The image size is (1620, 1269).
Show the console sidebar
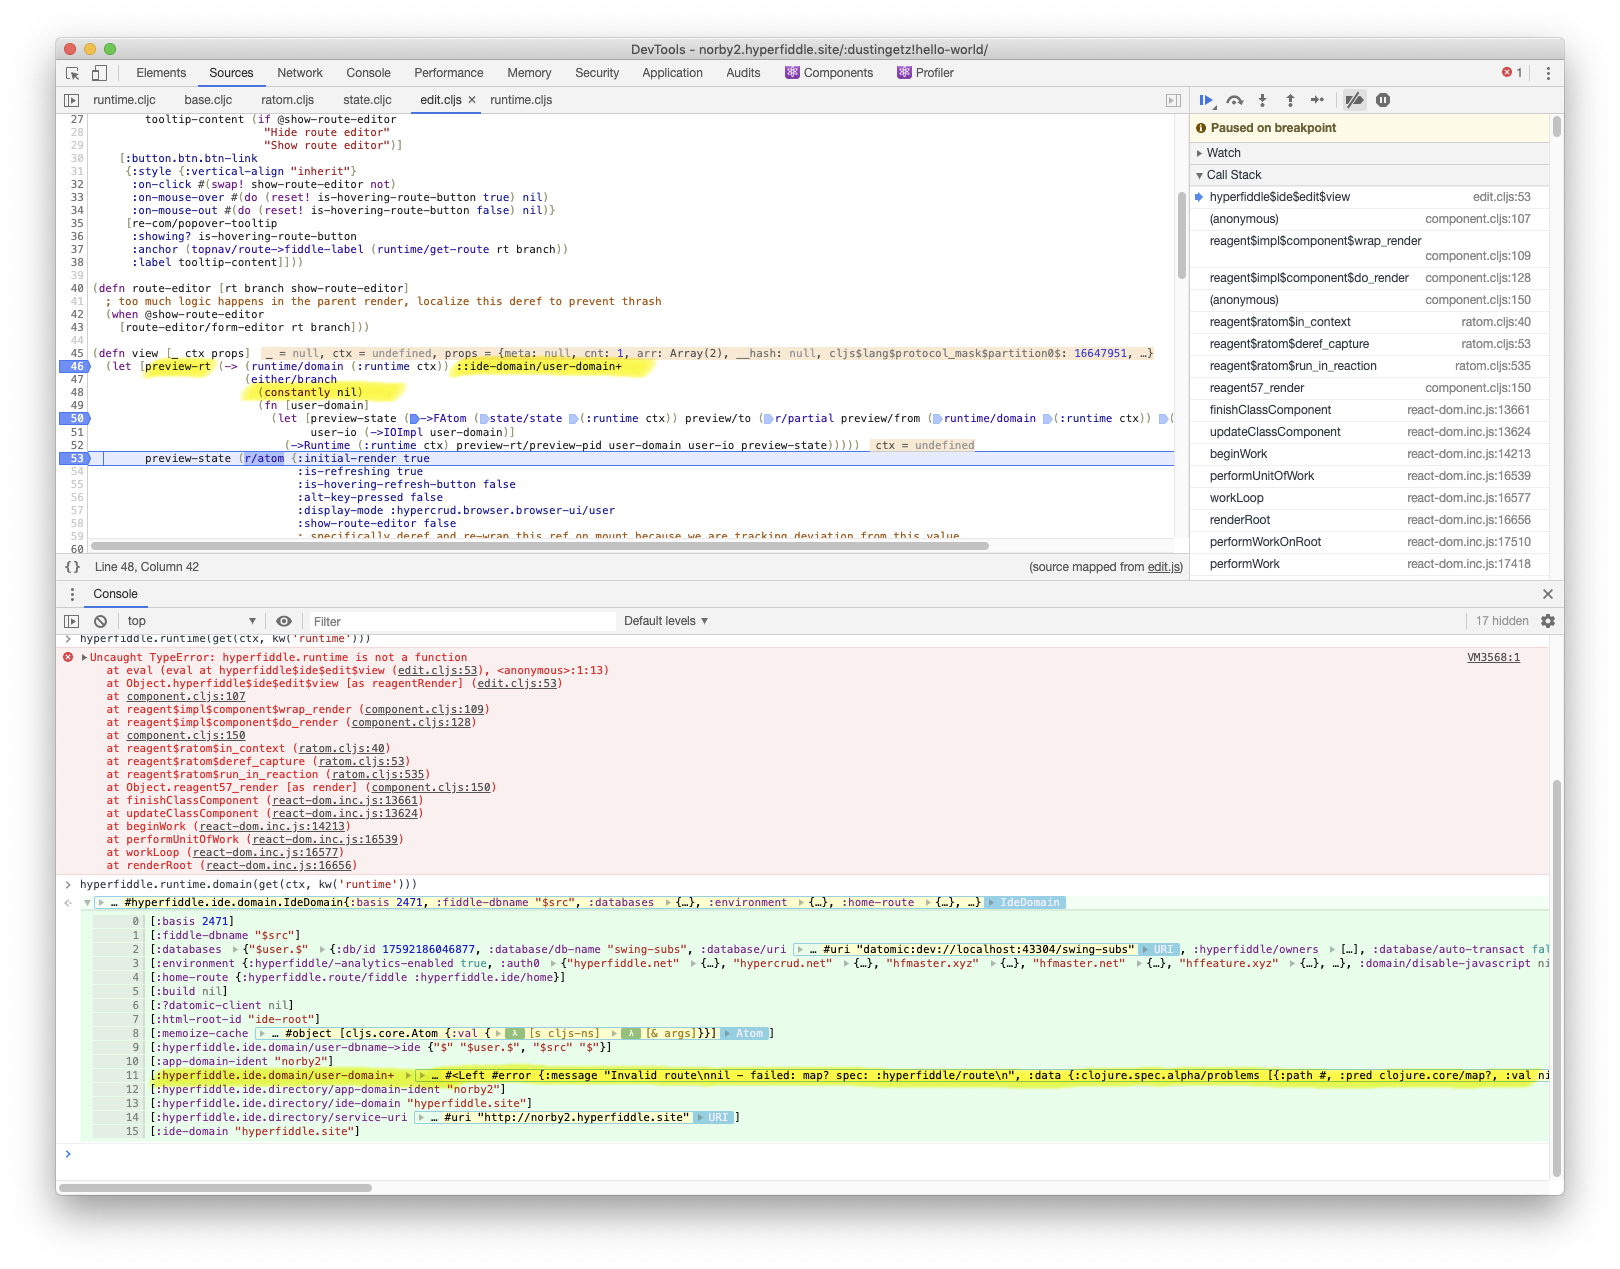[x=72, y=621]
